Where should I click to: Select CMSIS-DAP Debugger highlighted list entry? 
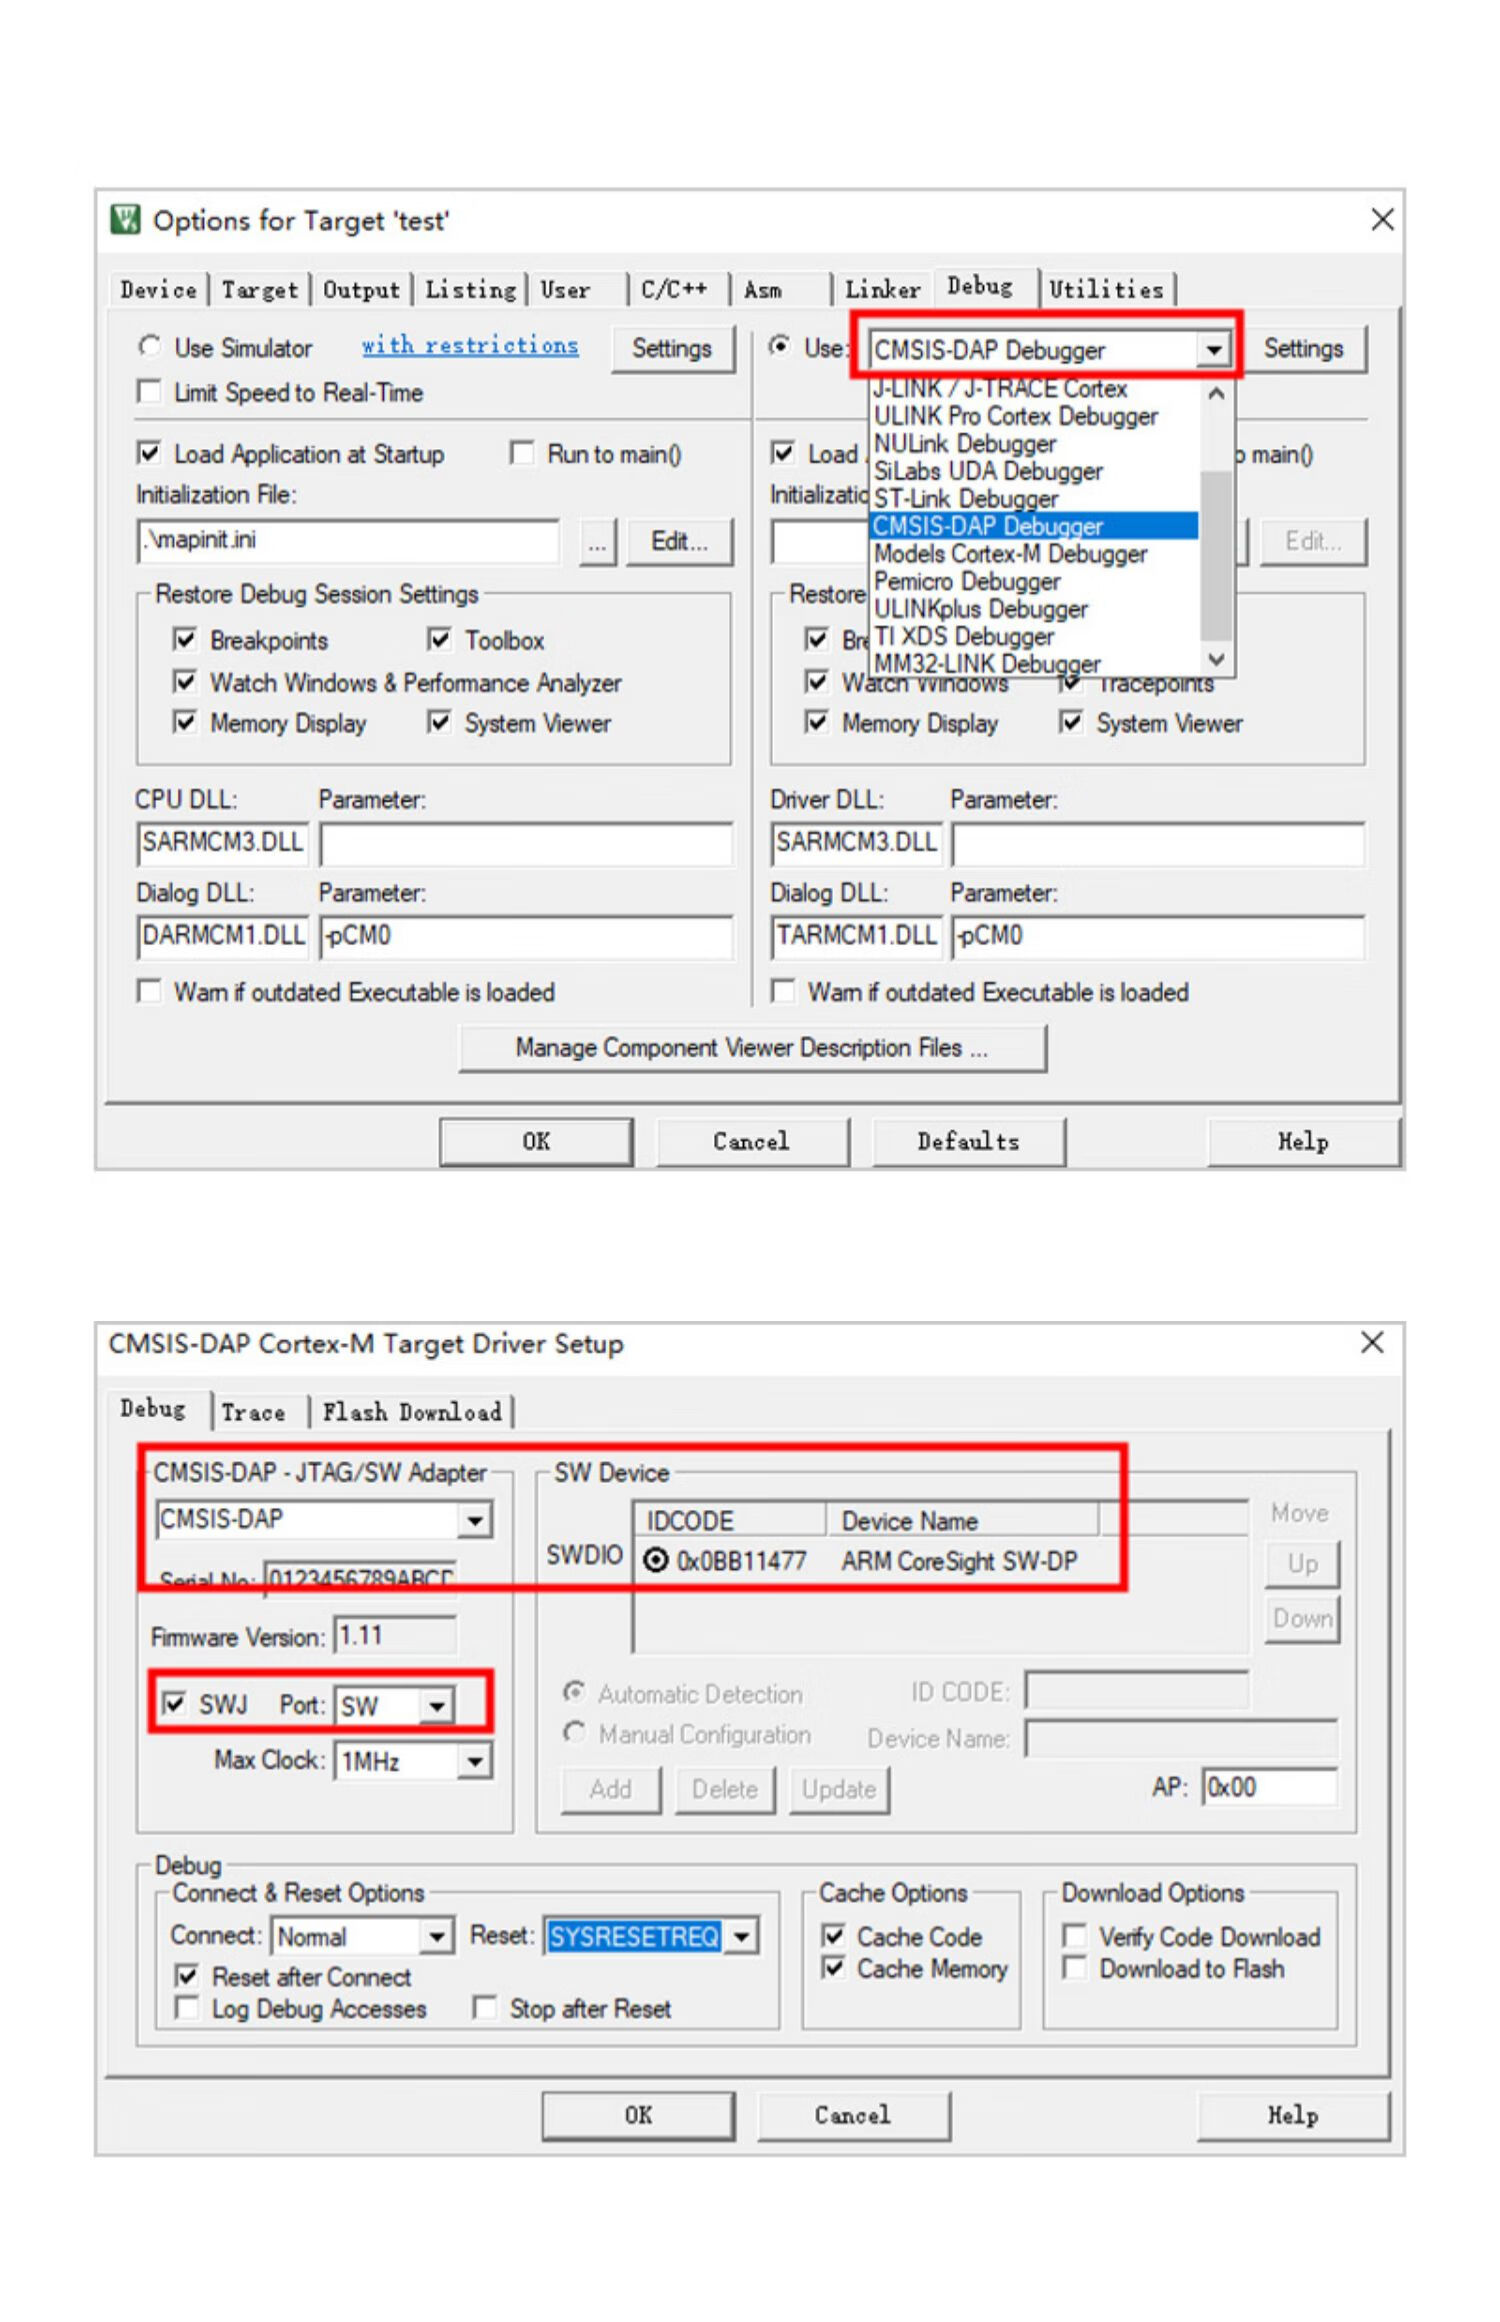coord(1034,526)
